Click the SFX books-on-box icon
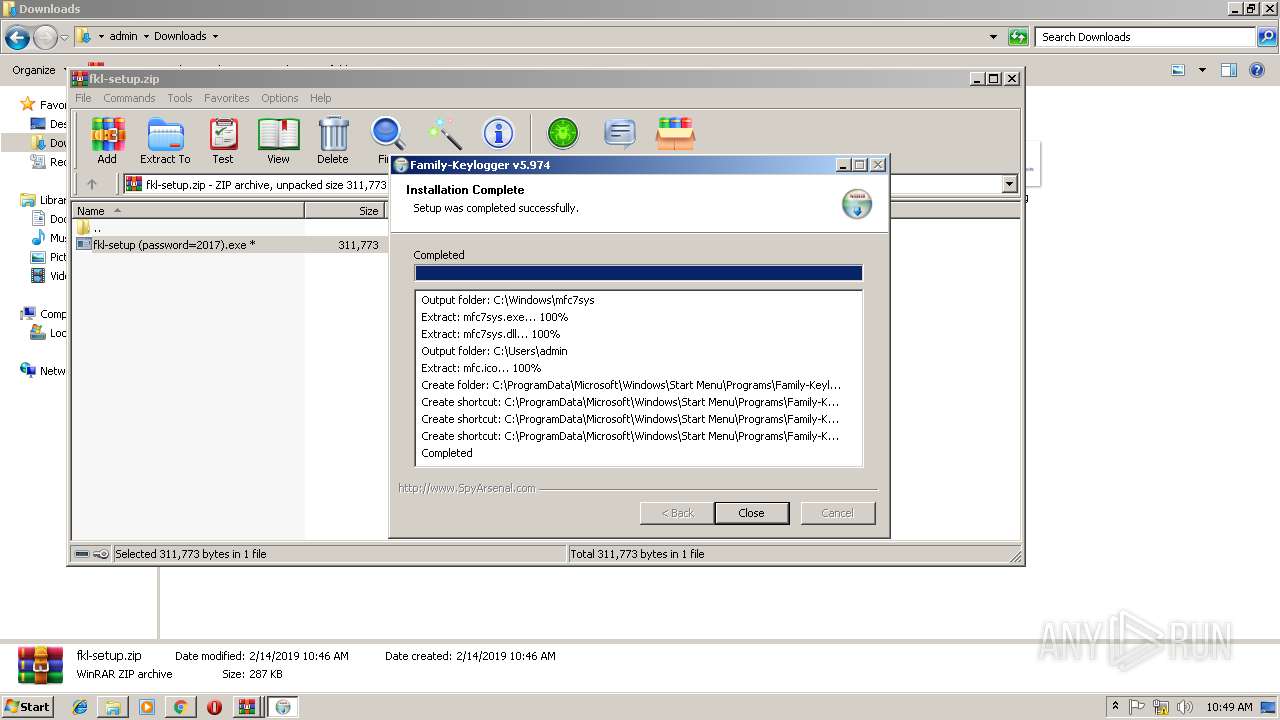The width and height of the screenshot is (1280, 720). click(675, 133)
